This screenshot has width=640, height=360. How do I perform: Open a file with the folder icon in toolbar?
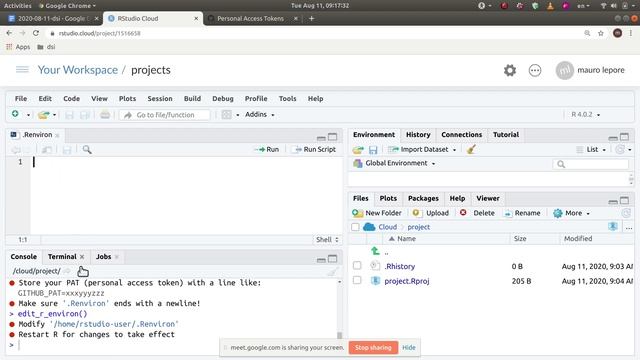(x=43, y=115)
